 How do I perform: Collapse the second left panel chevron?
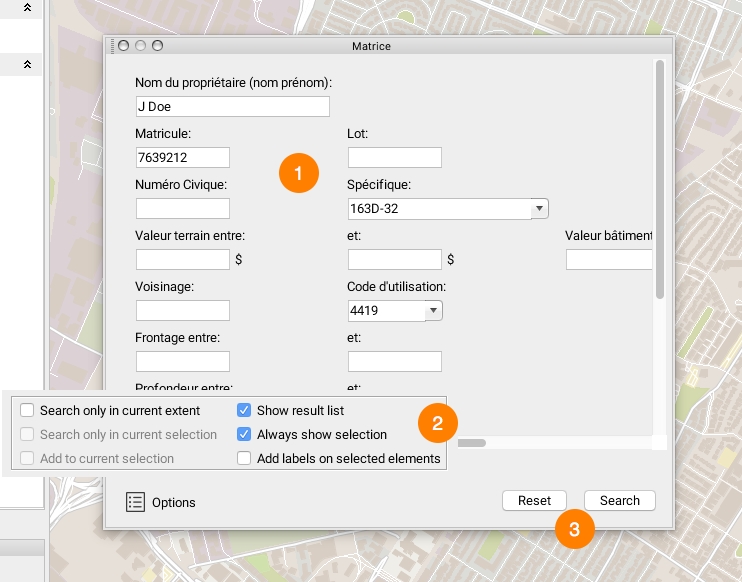point(28,64)
